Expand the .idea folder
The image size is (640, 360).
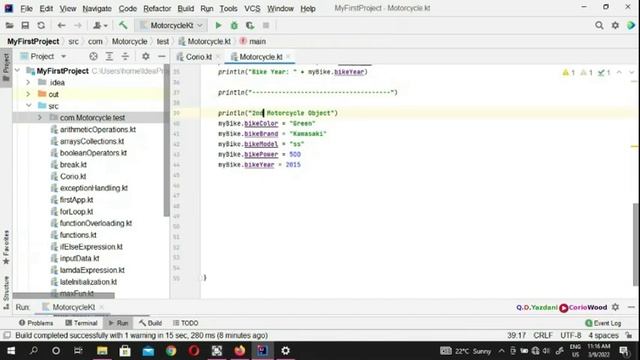click(x=28, y=82)
